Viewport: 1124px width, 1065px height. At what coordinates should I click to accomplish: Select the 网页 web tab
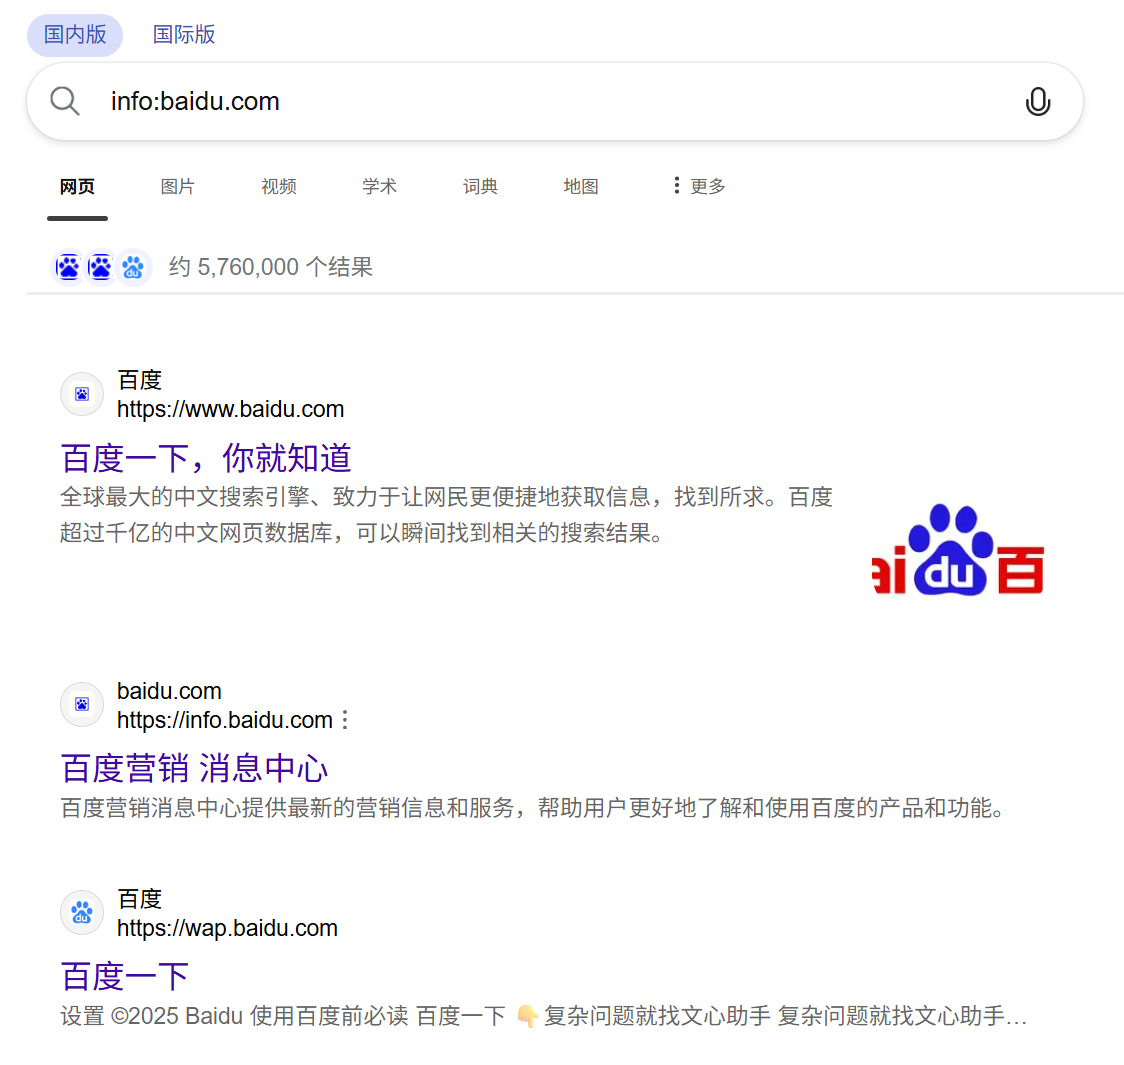[x=77, y=187]
